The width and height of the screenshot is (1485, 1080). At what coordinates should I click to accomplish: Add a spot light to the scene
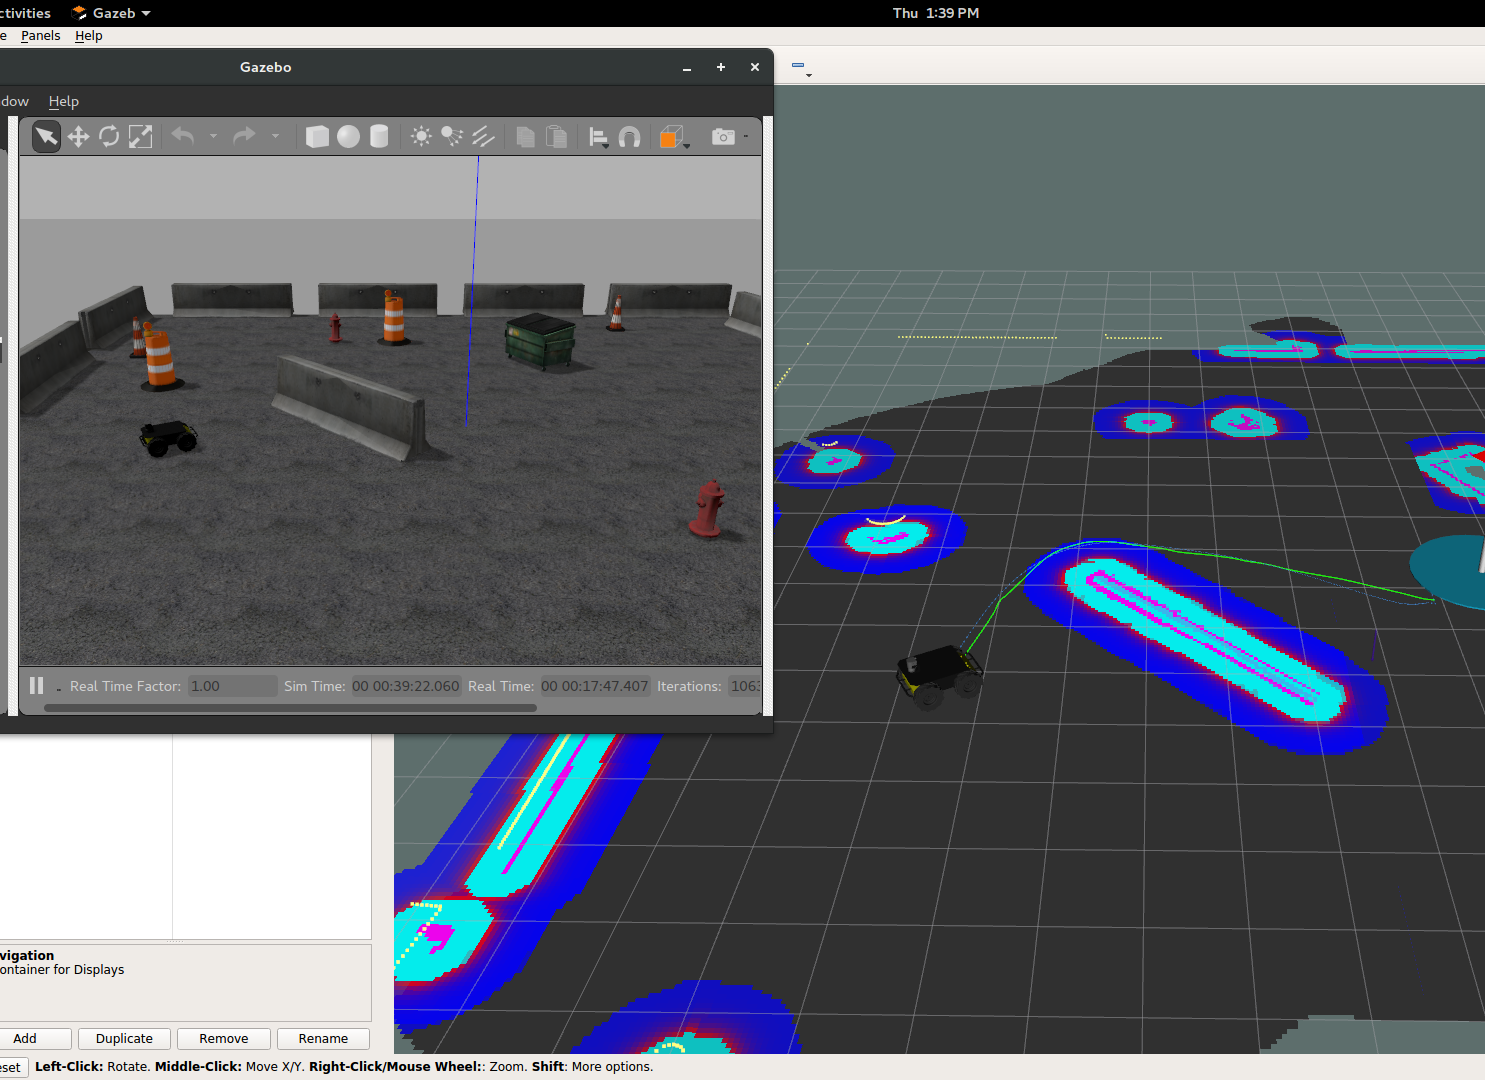452,136
